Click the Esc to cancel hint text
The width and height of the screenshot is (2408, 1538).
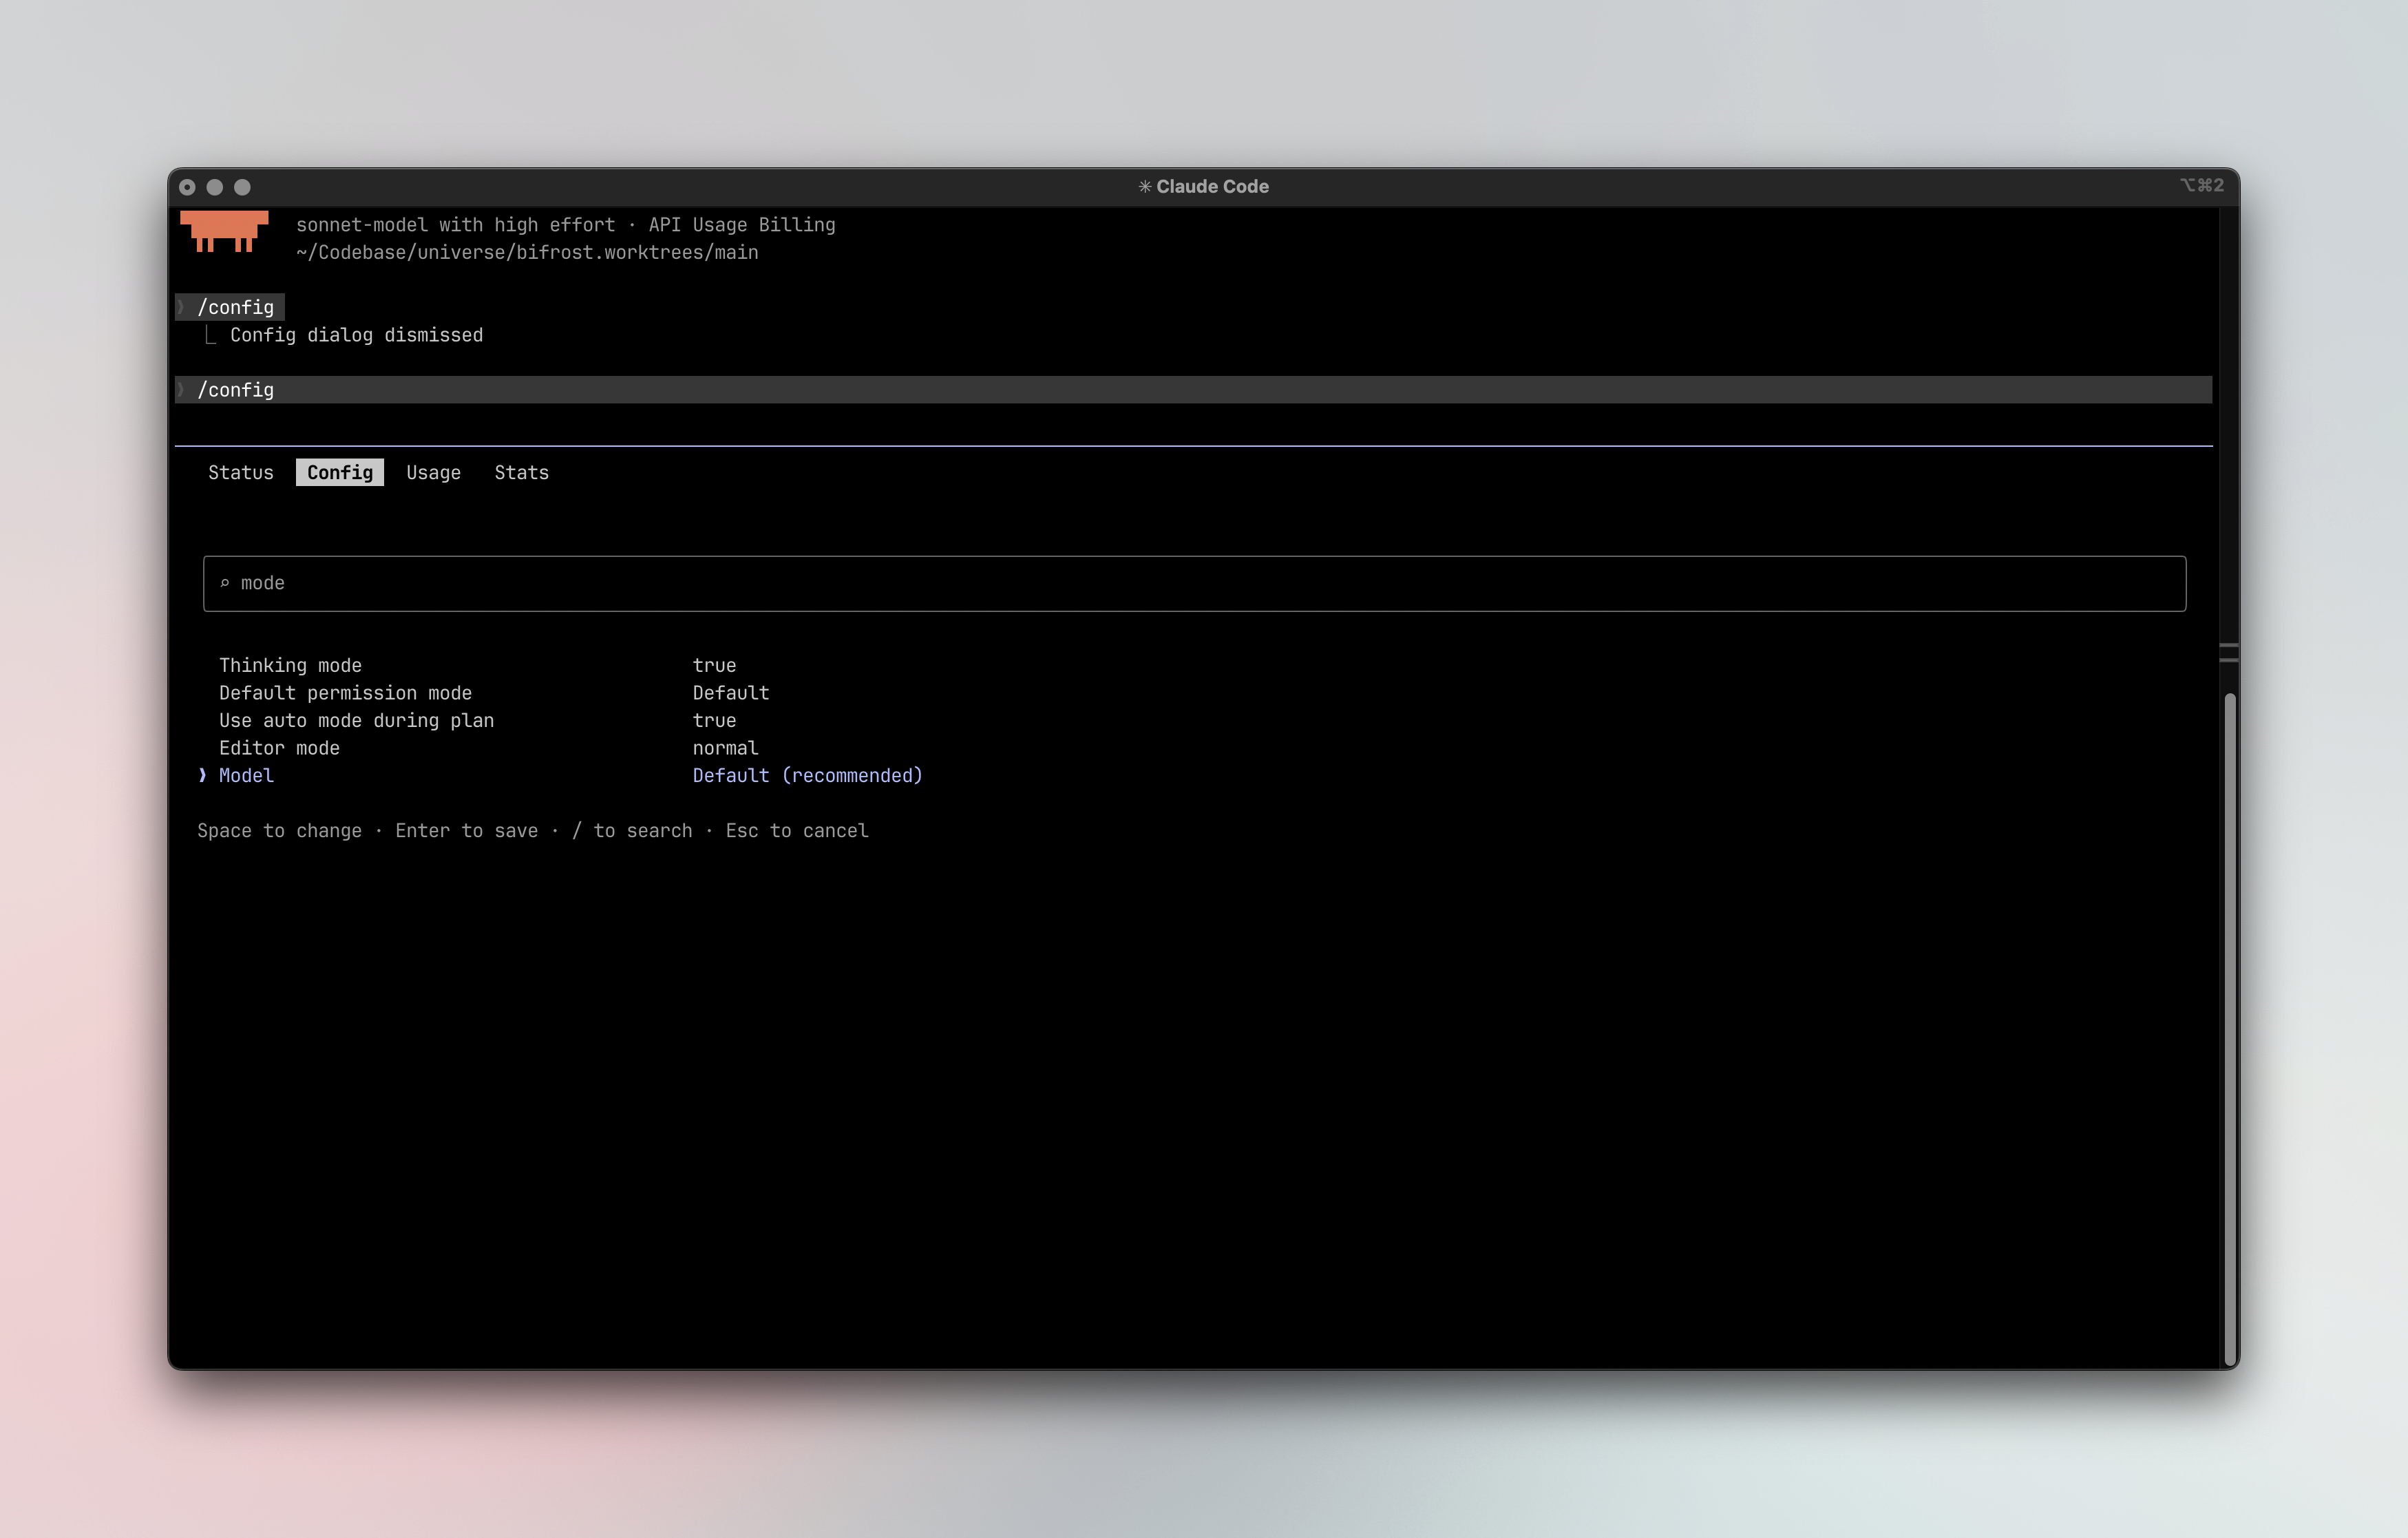click(796, 830)
